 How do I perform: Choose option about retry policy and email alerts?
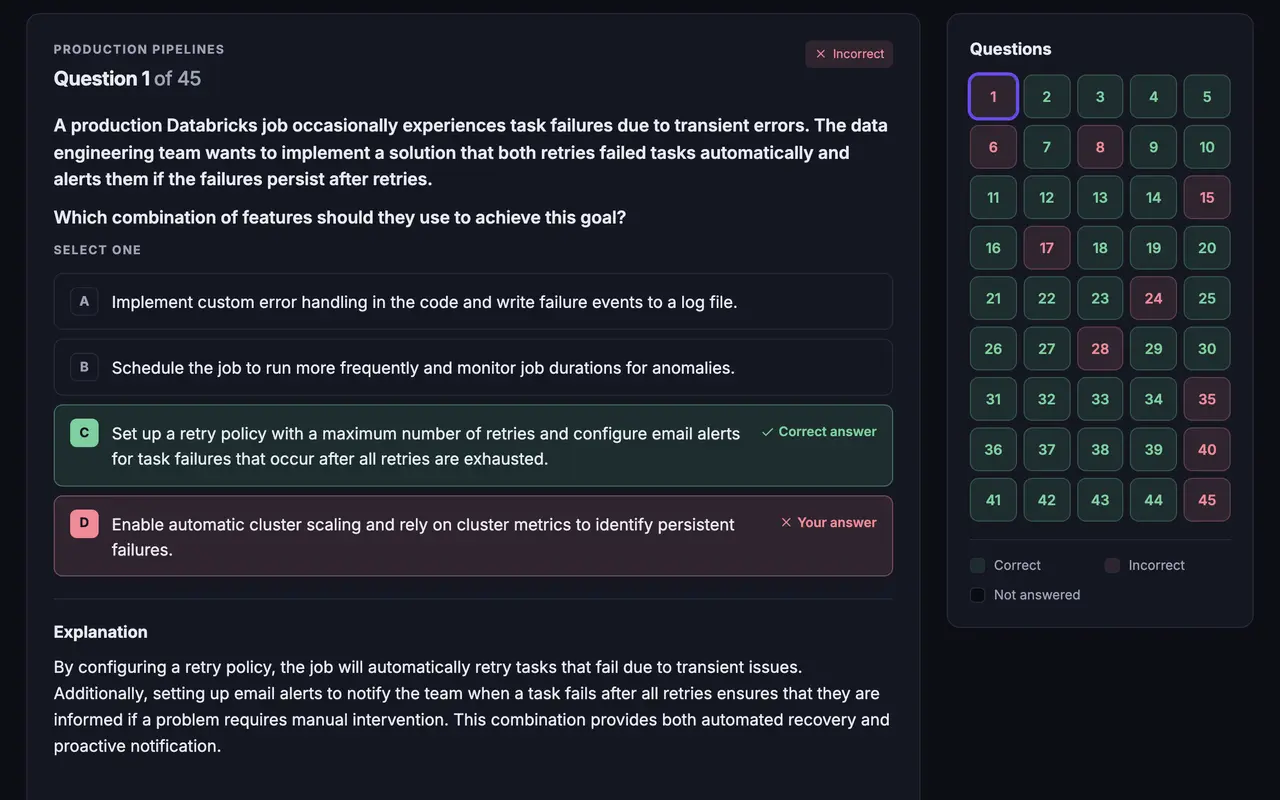pyautogui.click(x=473, y=446)
